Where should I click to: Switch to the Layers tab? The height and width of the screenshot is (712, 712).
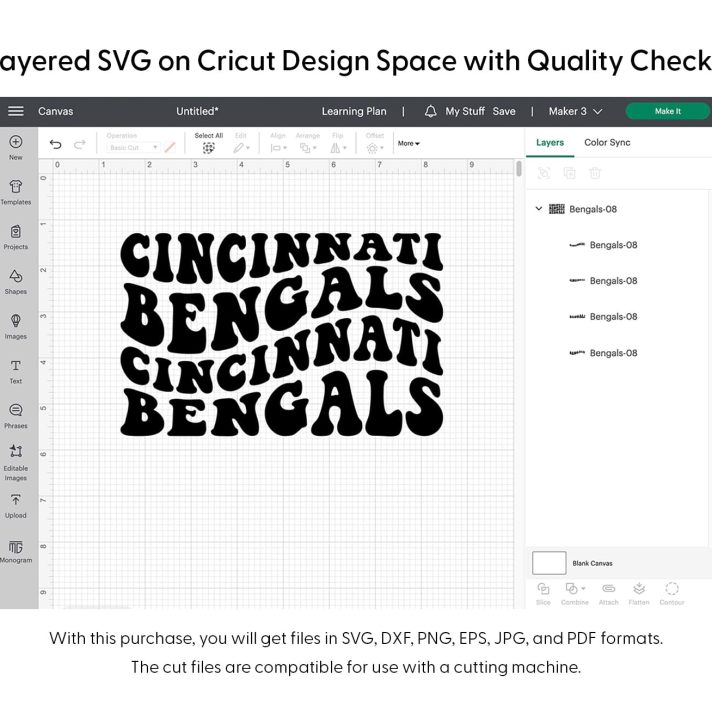click(550, 143)
